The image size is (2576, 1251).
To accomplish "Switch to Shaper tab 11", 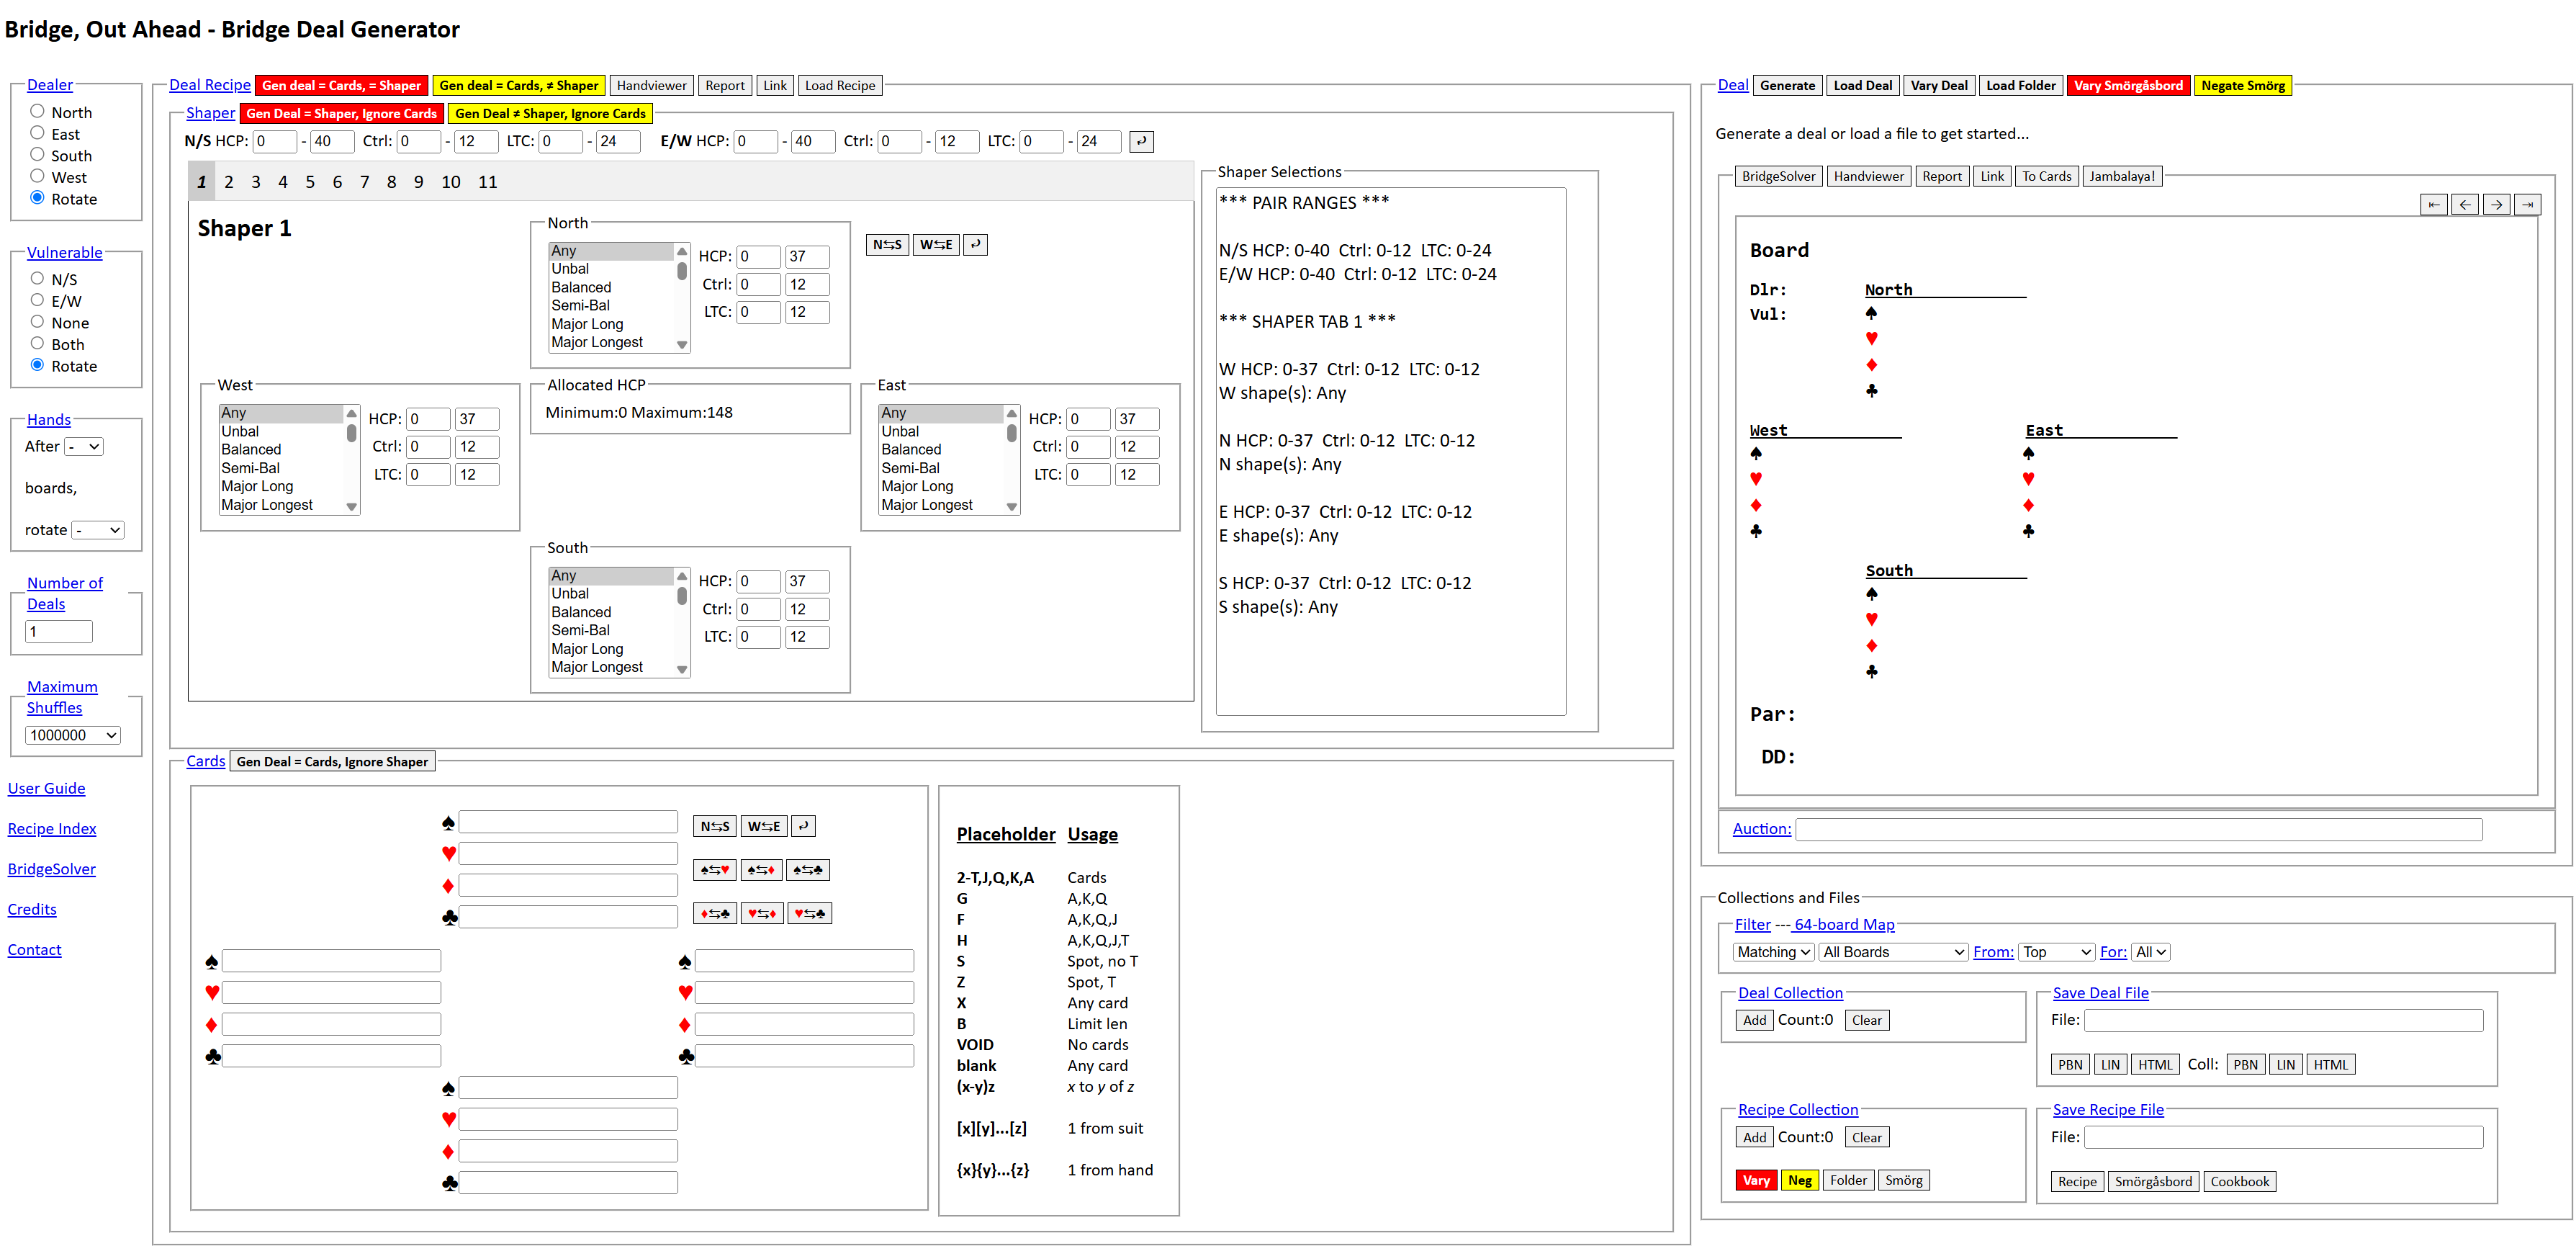I will tap(487, 182).
